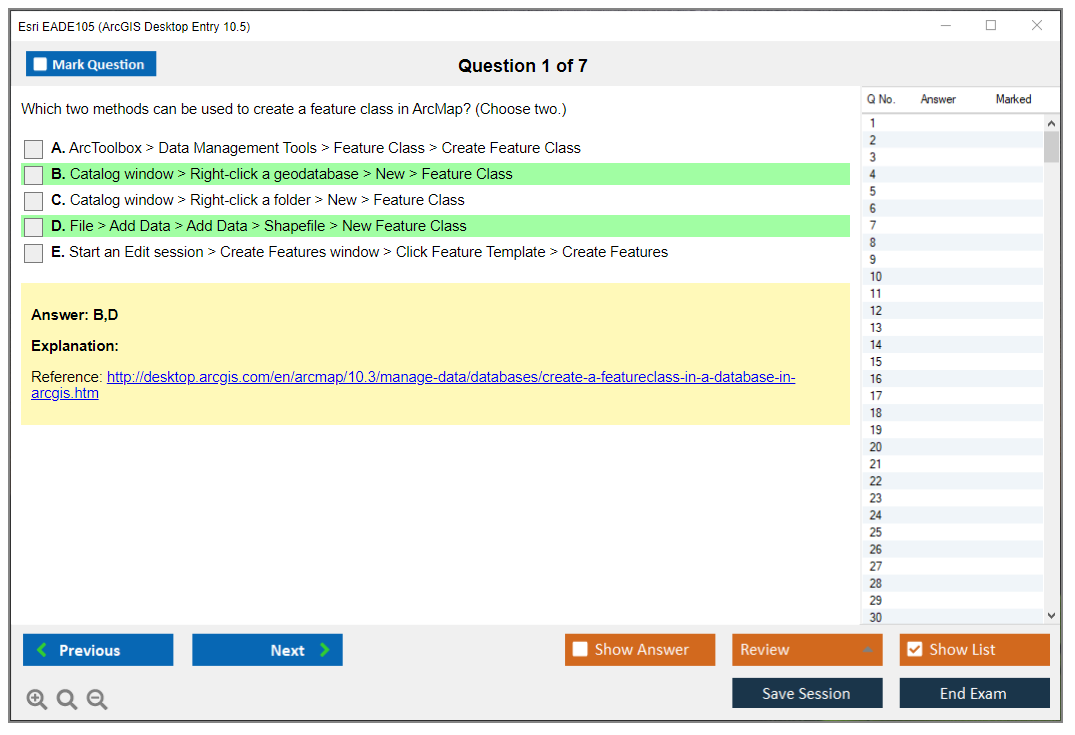Go to the Next question
The height and width of the screenshot is (735, 1075).
[x=267, y=650]
